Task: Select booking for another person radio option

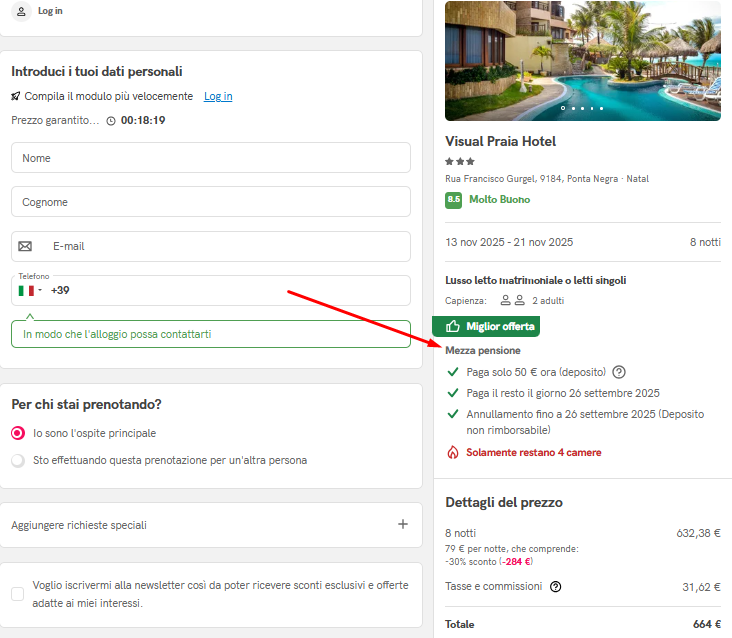Action: point(18,461)
